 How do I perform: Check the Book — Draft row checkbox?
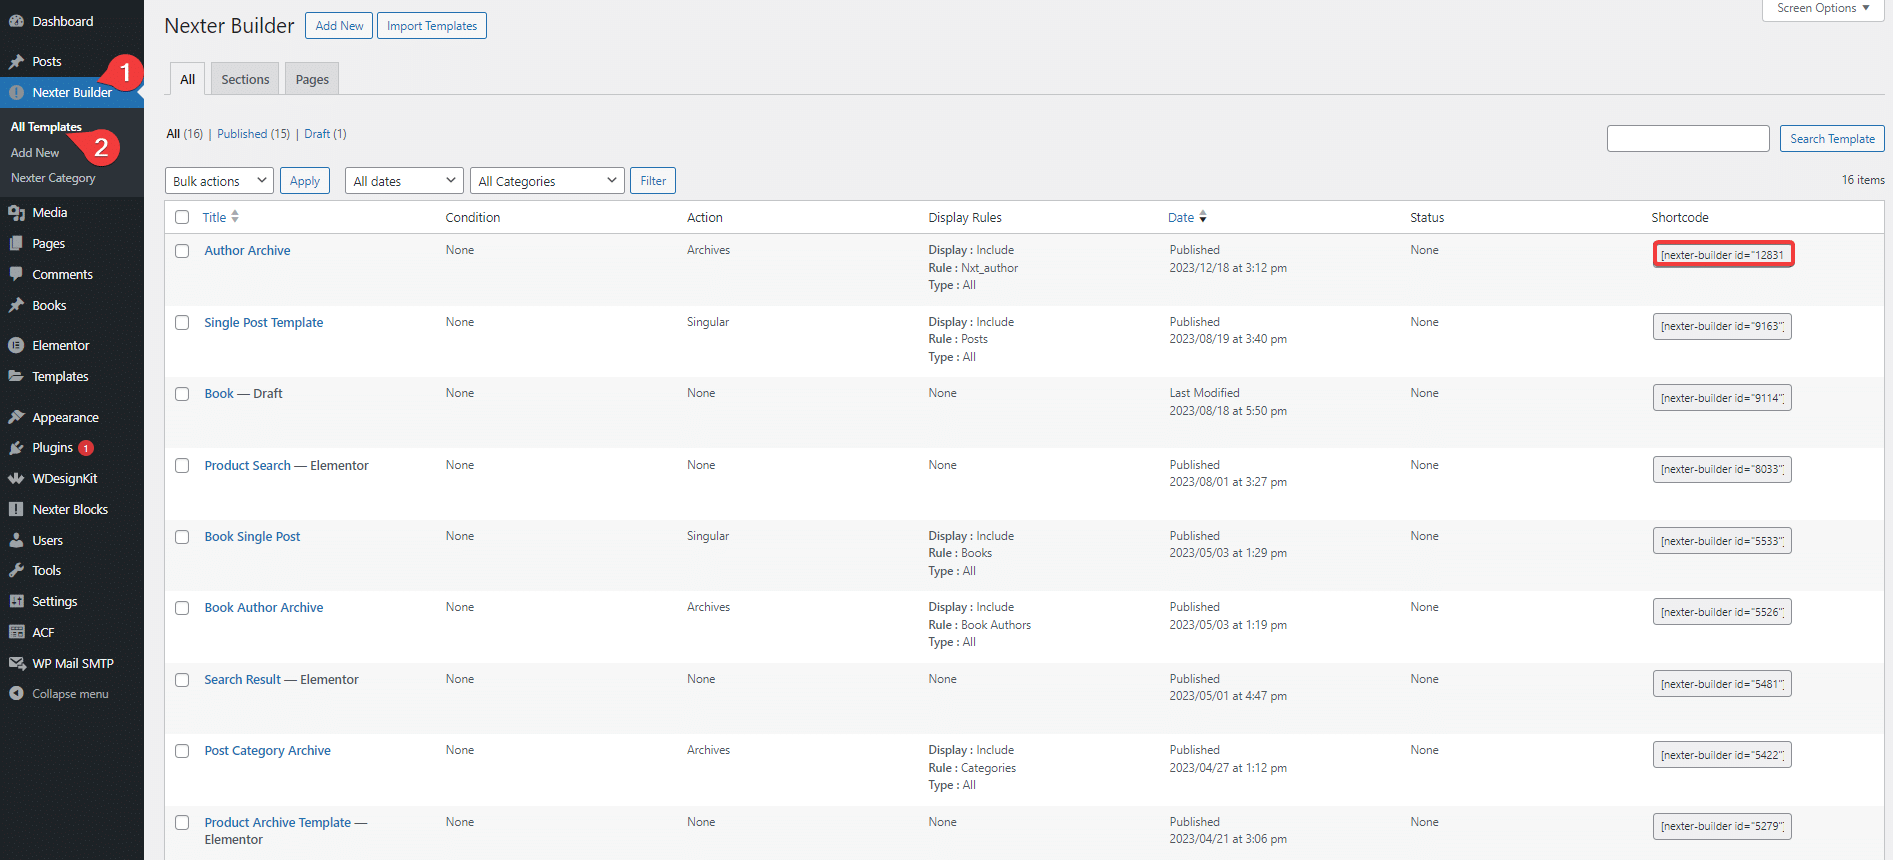[x=182, y=394]
